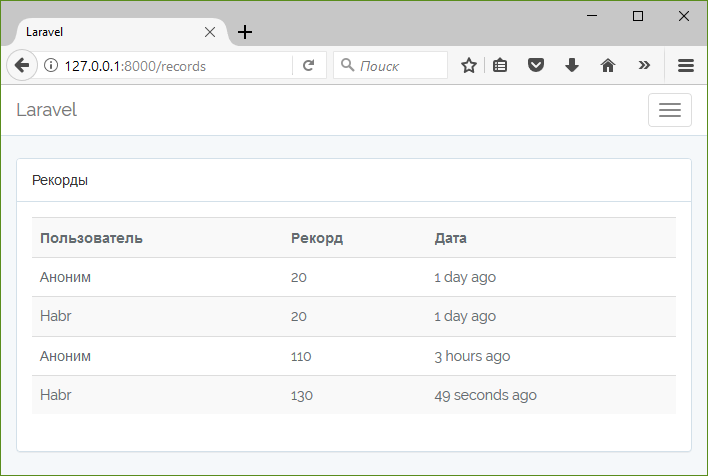The height and width of the screenshot is (476, 708).
Task: Bookmark this page with the star icon
Action: pos(469,66)
